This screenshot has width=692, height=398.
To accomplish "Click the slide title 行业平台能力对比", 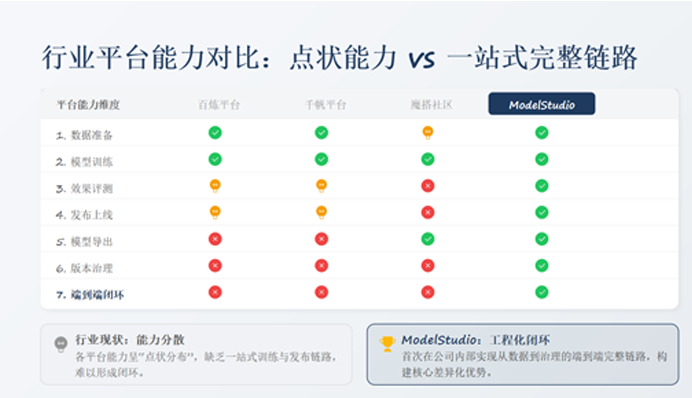I will click(x=150, y=58).
